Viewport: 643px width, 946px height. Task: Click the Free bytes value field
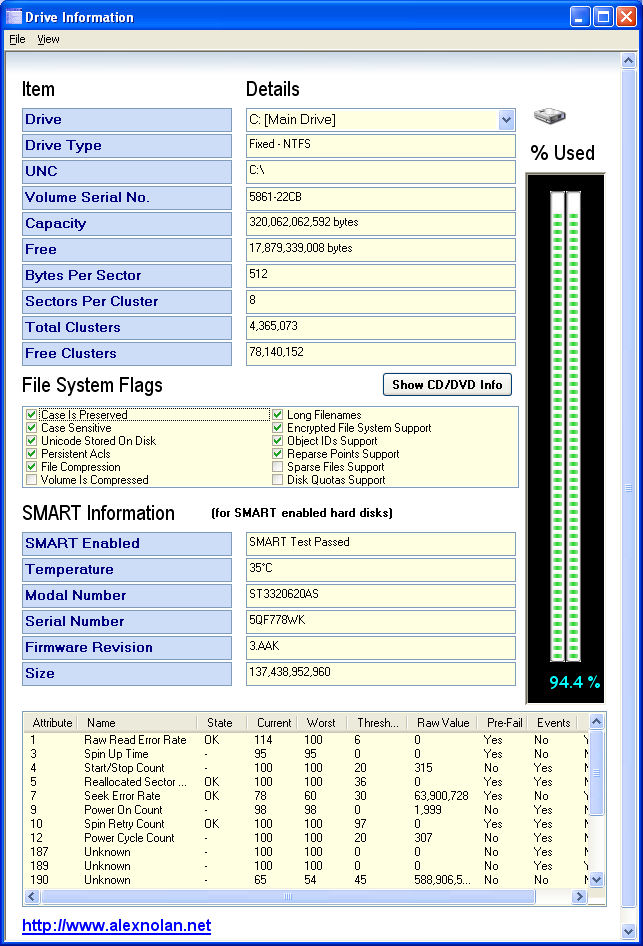click(x=381, y=249)
